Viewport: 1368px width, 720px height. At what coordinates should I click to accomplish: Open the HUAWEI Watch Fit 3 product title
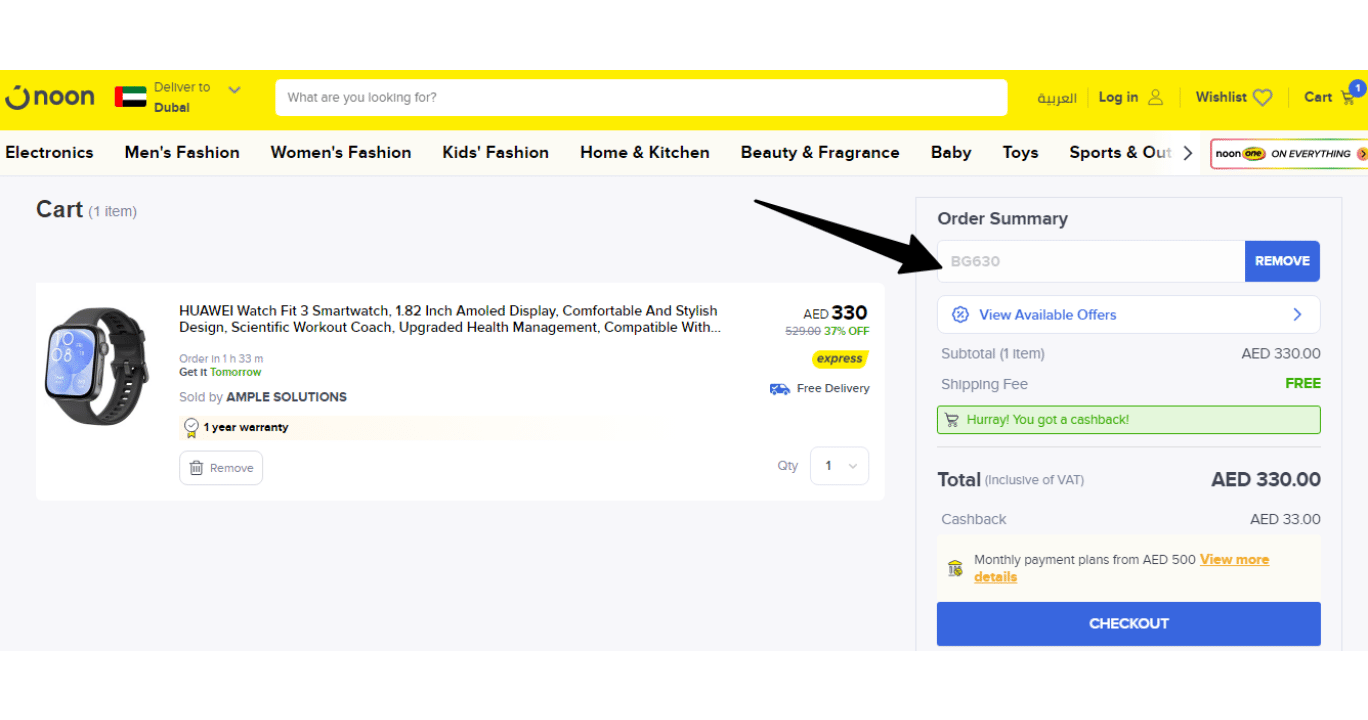coord(450,319)
